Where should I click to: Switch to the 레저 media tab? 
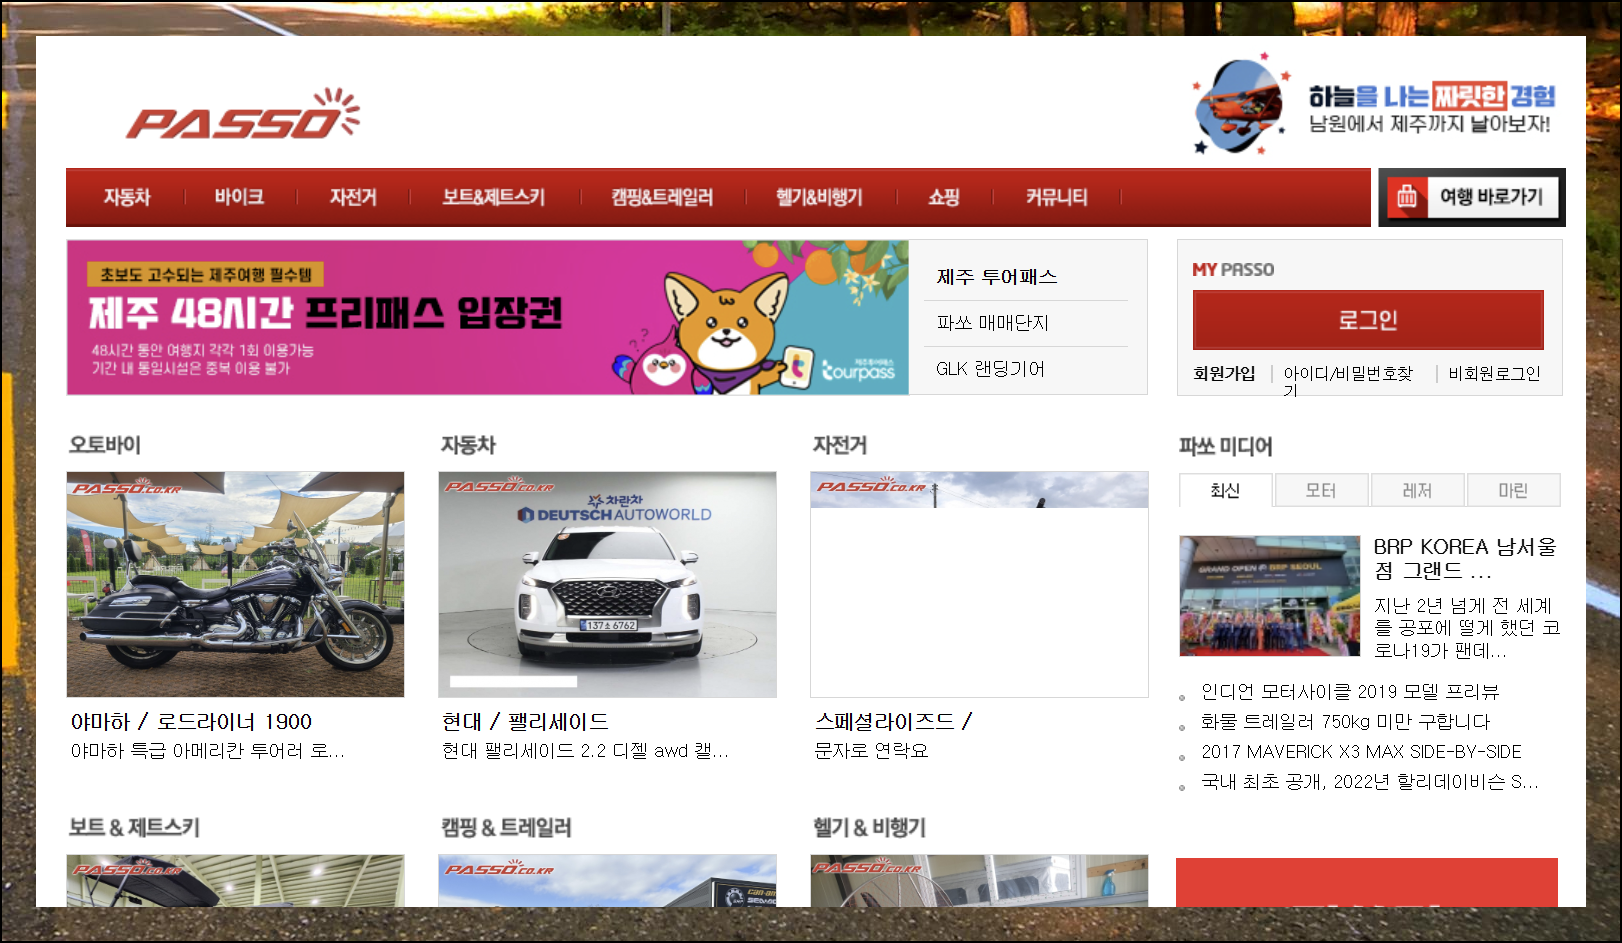coord(1417,490)
